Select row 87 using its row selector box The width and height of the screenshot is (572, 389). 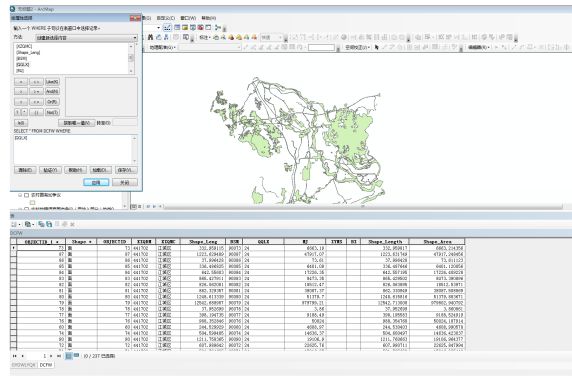coord(13,254)
